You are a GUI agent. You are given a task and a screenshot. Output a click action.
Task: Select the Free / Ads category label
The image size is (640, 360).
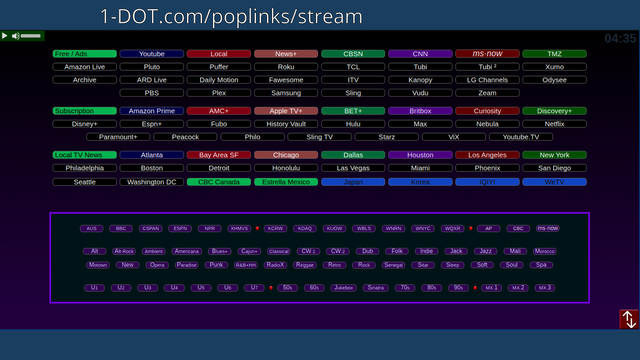tap(84, 54)
